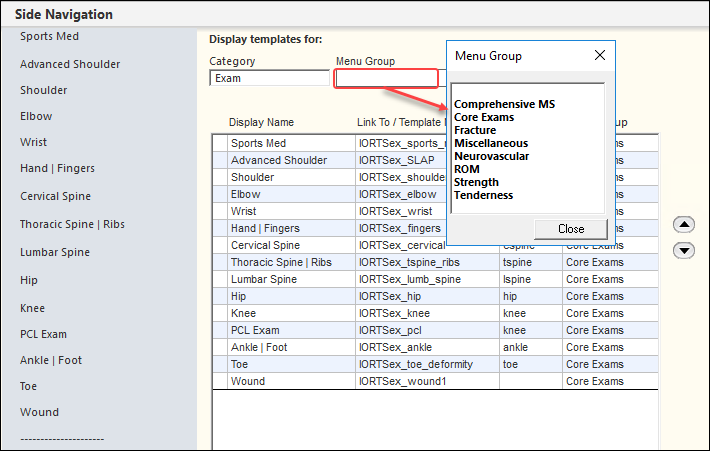Go to Hand | Fingers in side navigation
Viewport: 710px width, 451px height.
[x=58, y=168]
